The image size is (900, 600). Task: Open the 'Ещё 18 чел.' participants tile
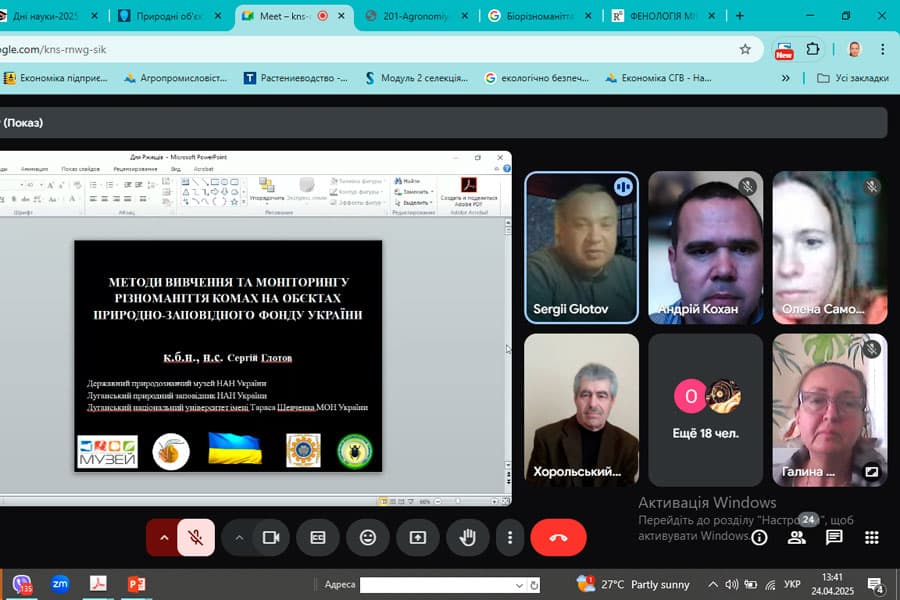click(x=705, y=410)
